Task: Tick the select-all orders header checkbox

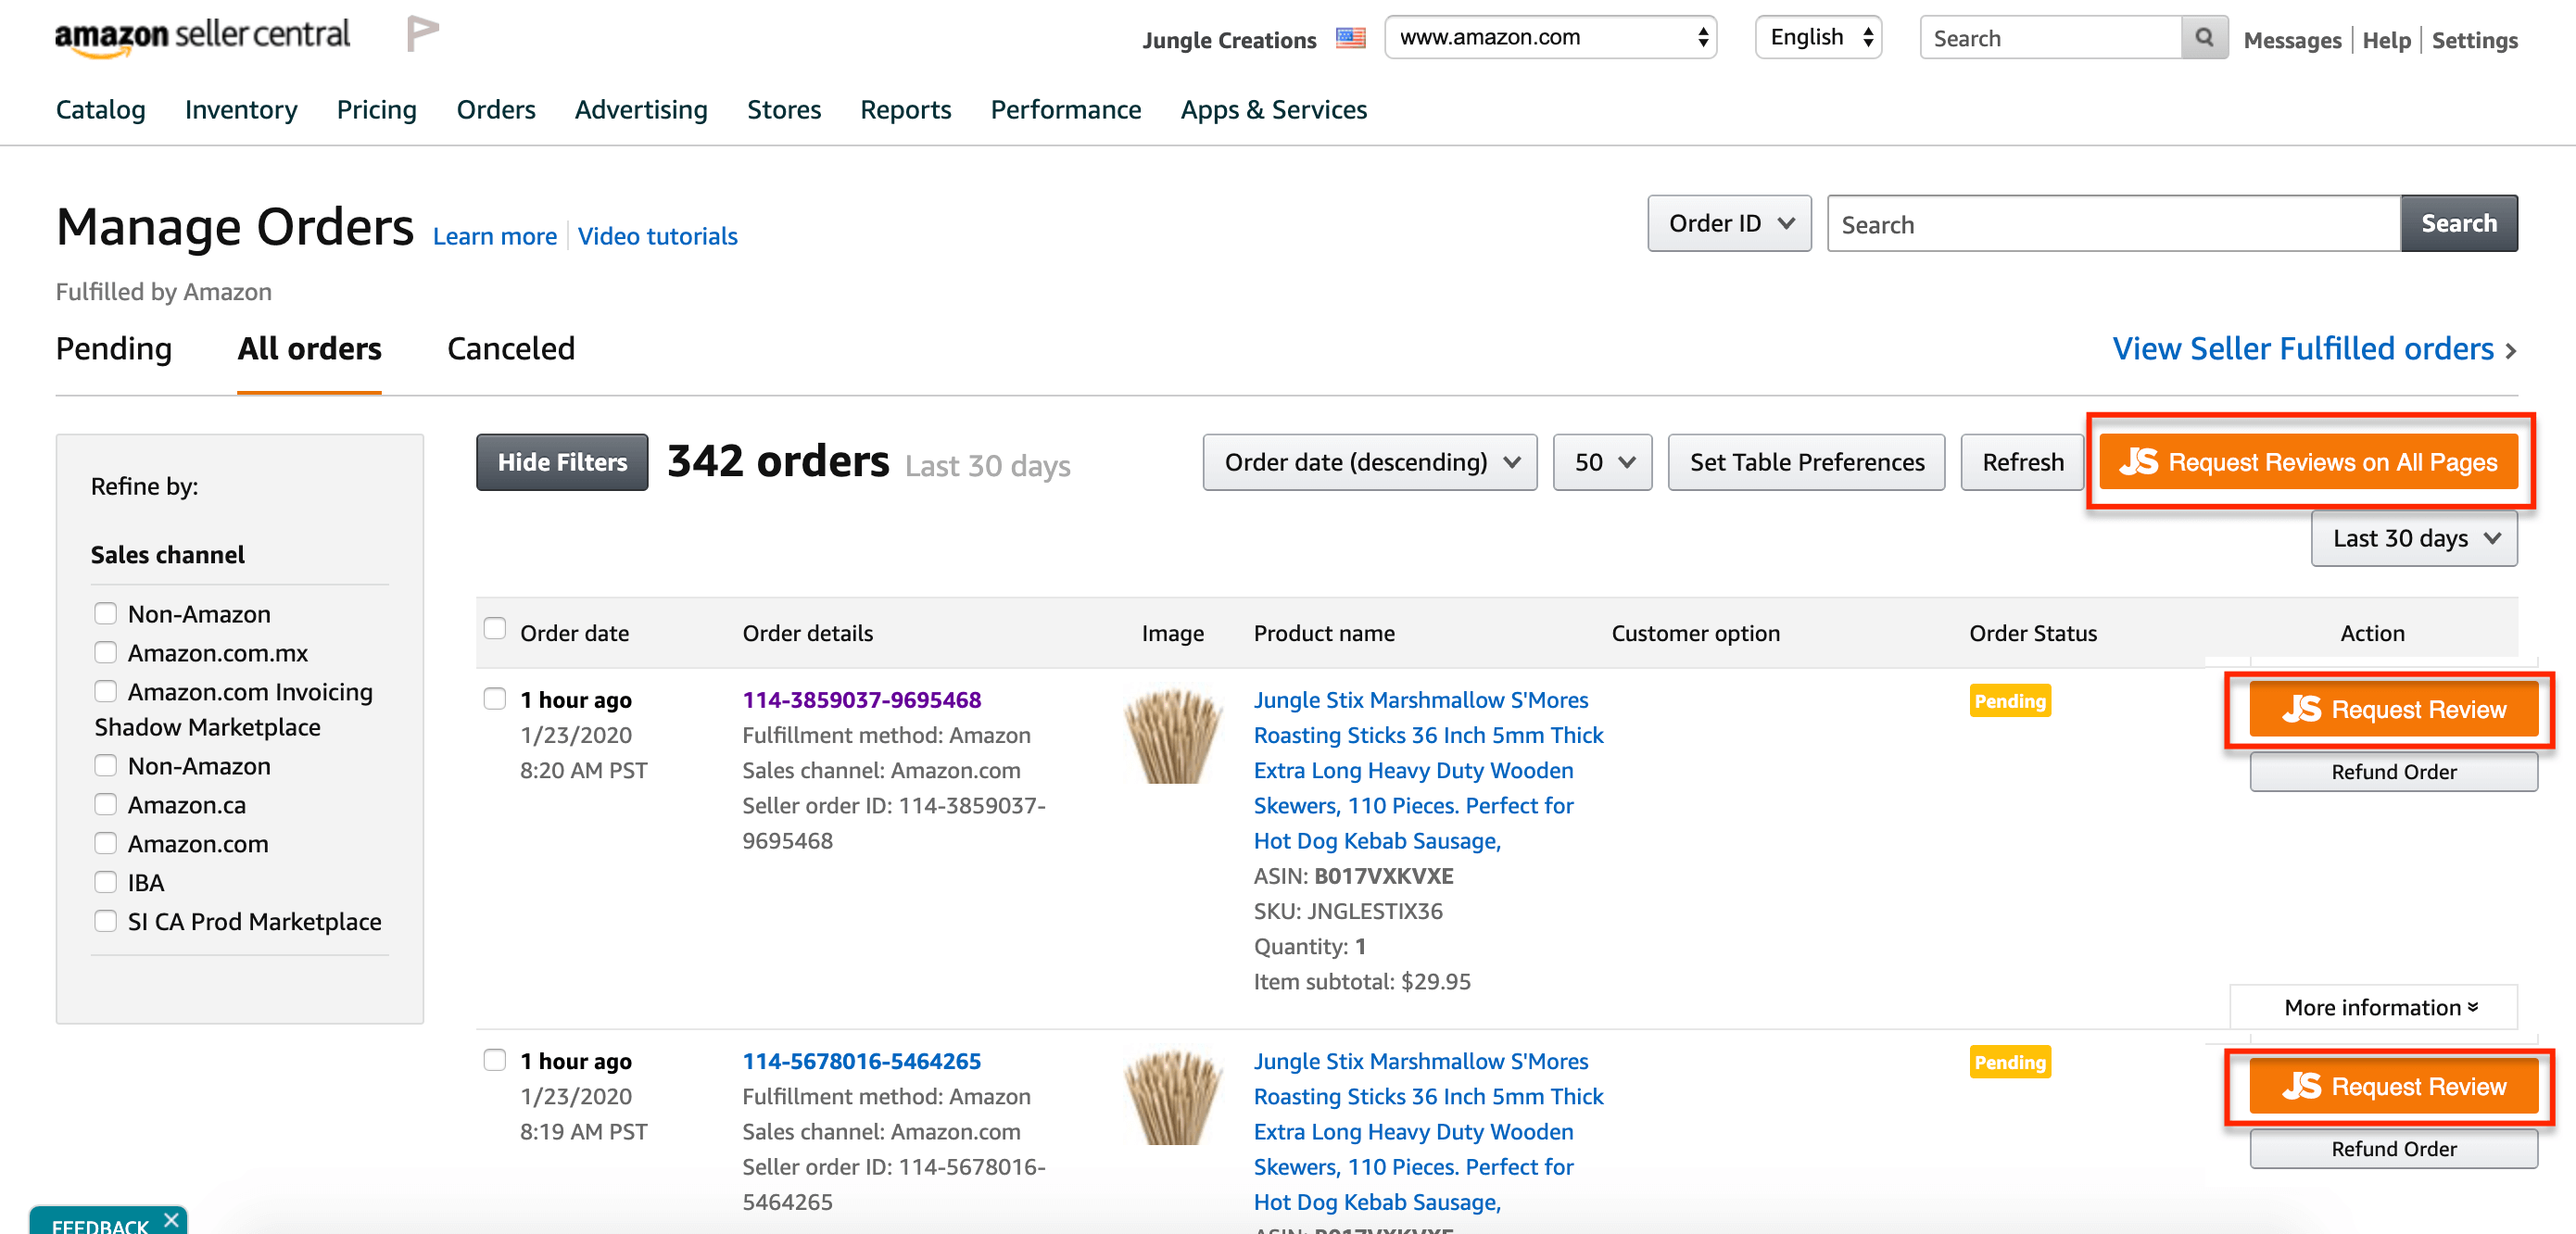Action: (x=494, y=628)
